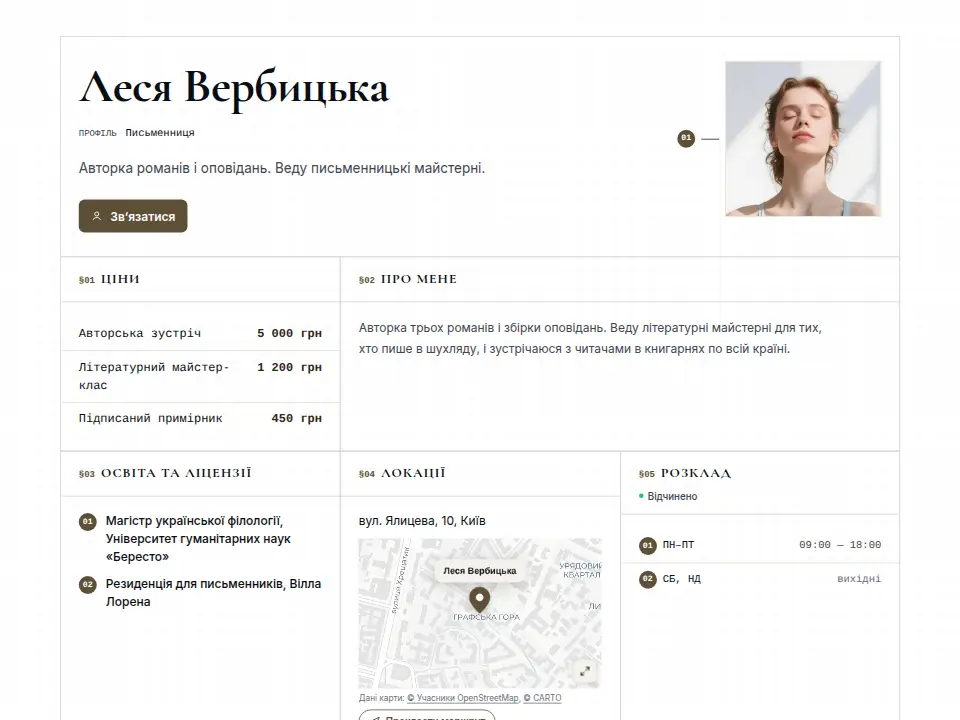Click the 450 грн price value
The image size is (960, 720).
[x=296, y=418]
